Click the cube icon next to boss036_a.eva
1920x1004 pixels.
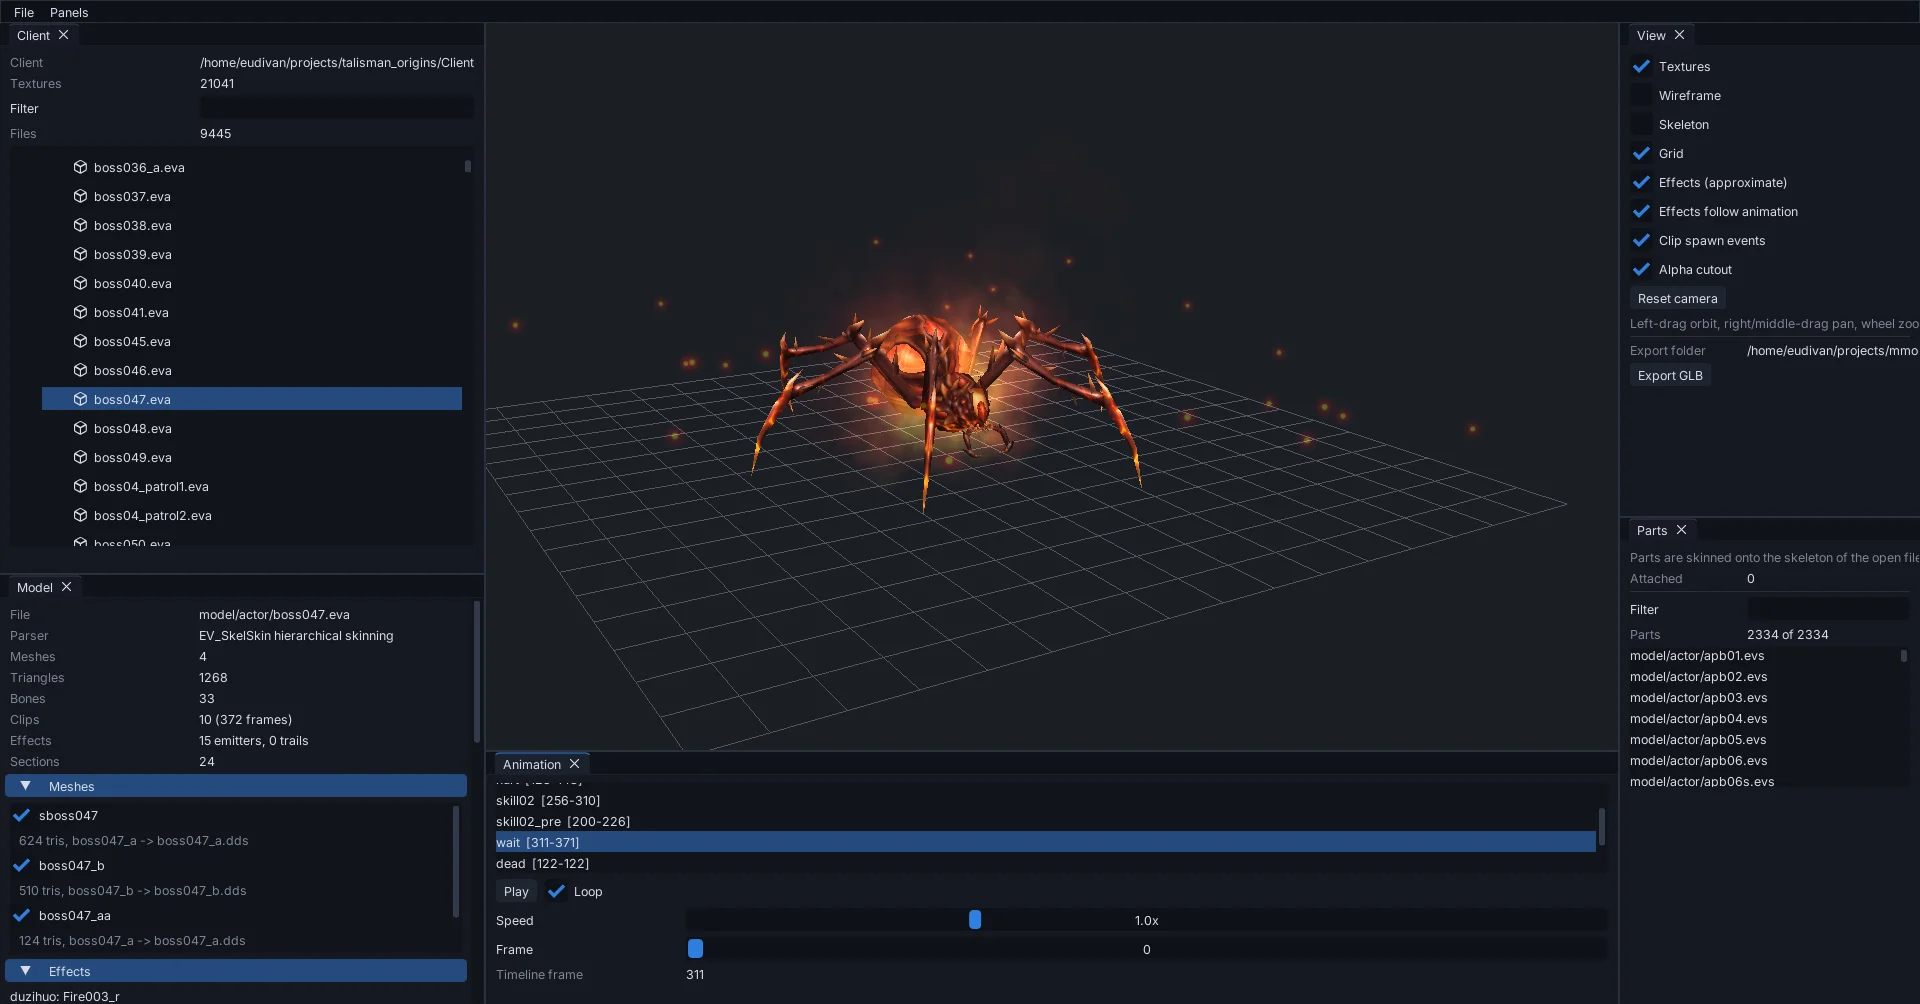(80, 167)
